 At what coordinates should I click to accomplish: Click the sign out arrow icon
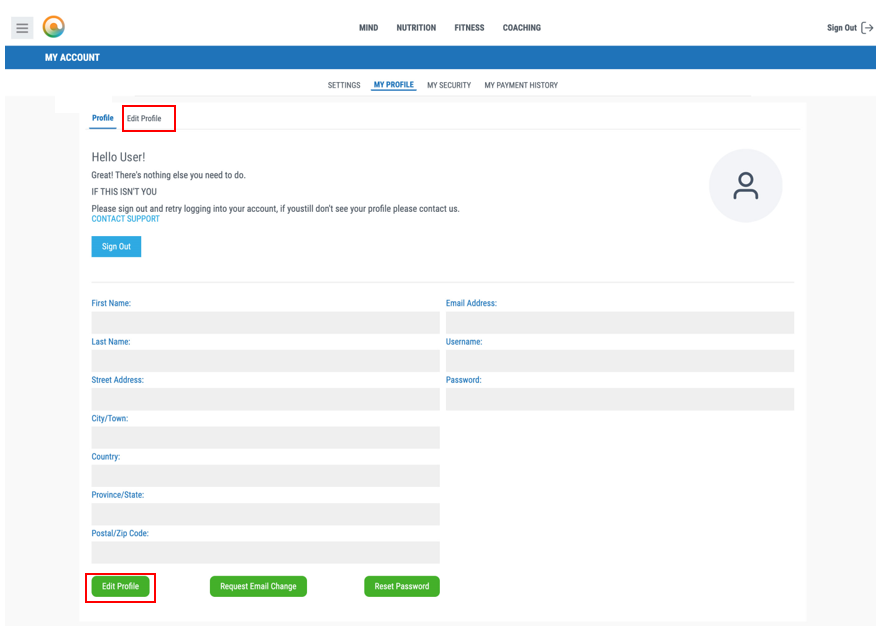(866, 28)
